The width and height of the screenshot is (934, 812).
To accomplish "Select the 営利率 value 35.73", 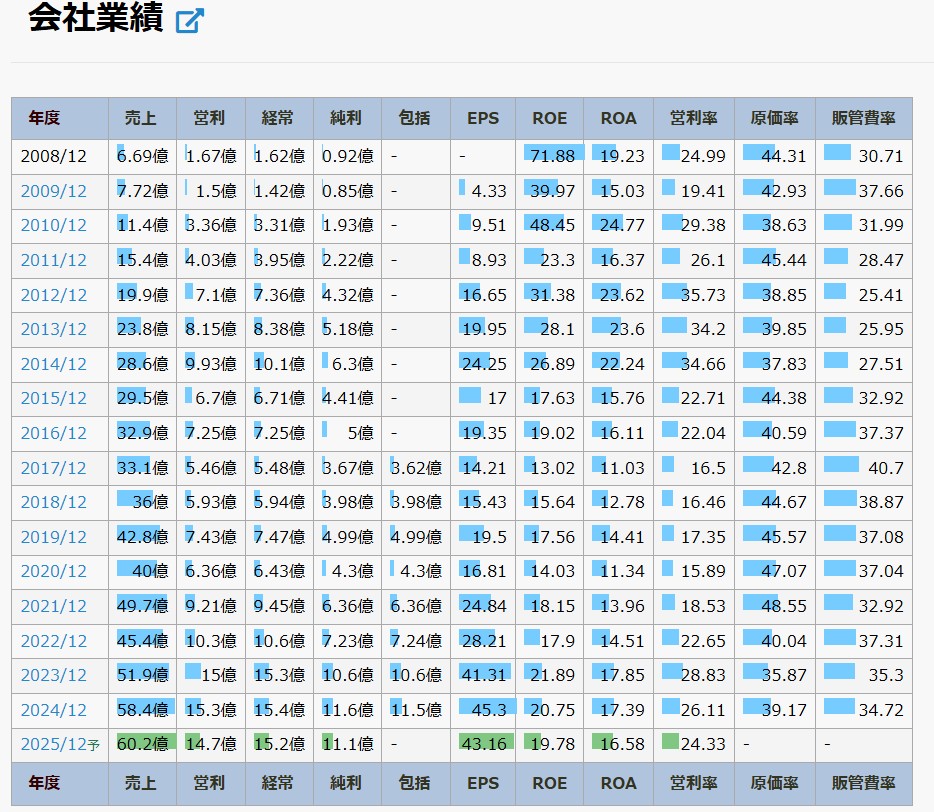I will pyautogui.click(x=703, y=295).
